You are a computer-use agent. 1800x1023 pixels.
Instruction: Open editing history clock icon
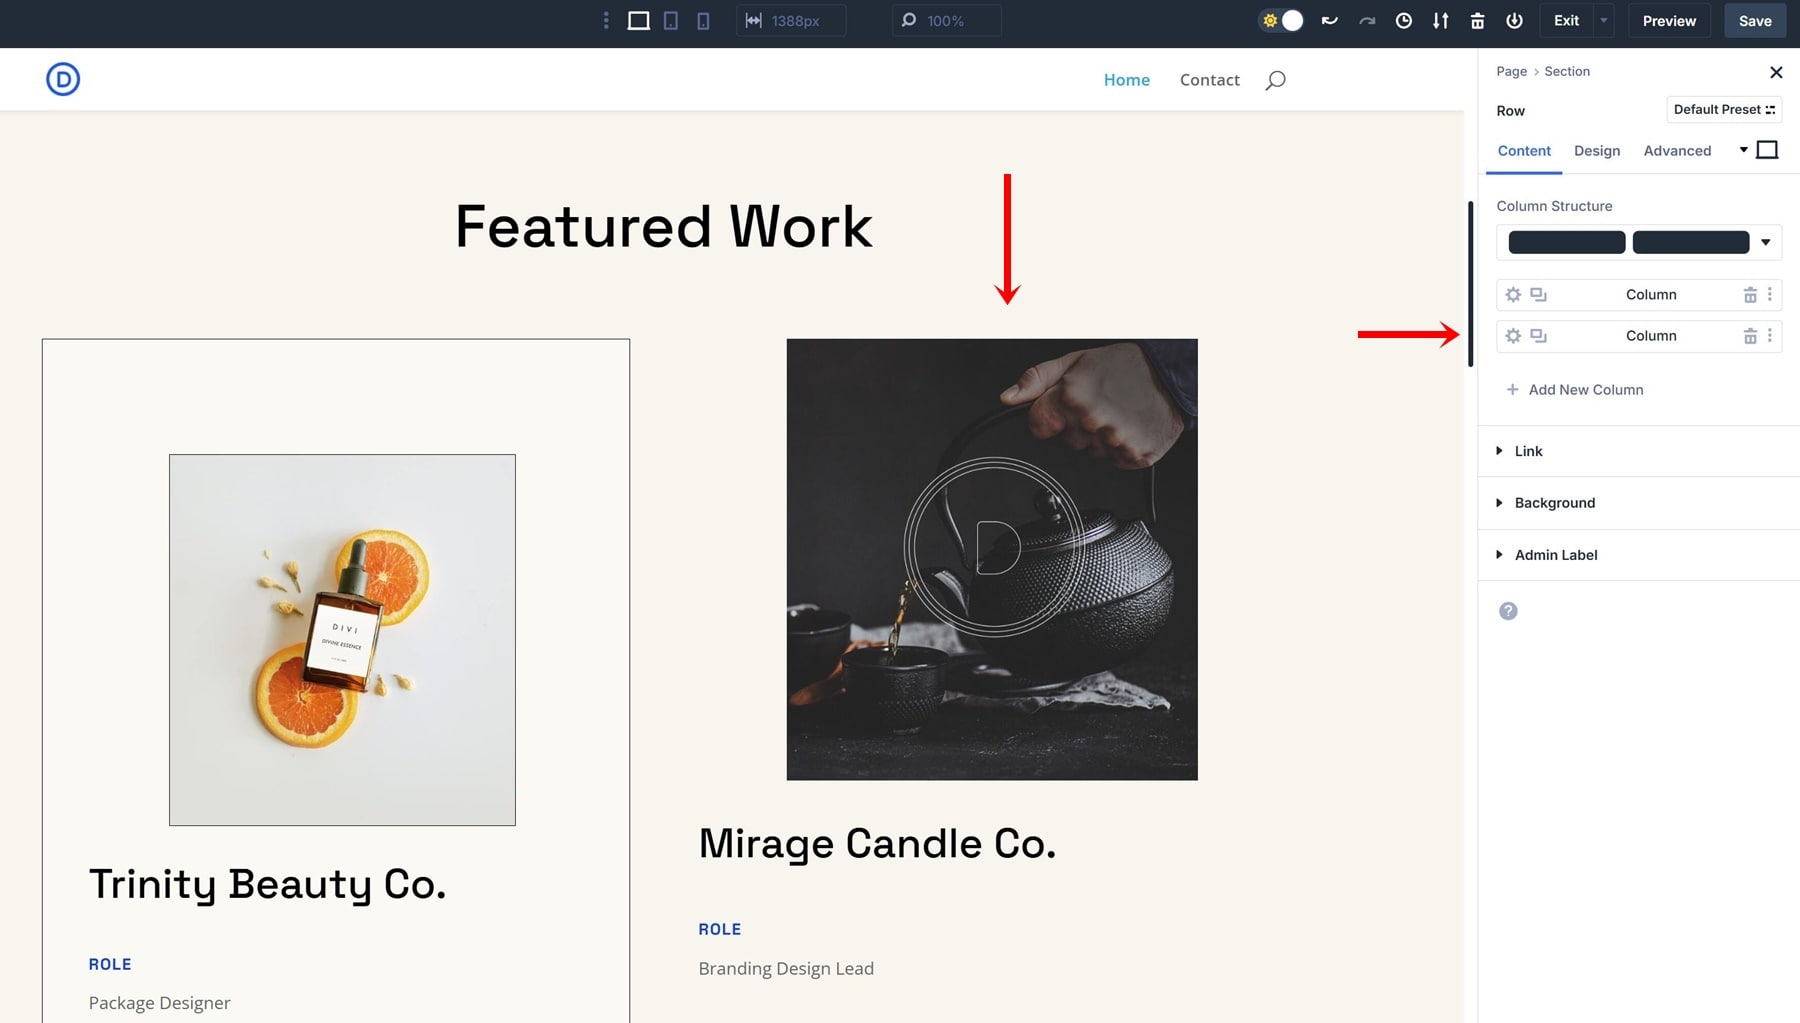pos(1404,21)
